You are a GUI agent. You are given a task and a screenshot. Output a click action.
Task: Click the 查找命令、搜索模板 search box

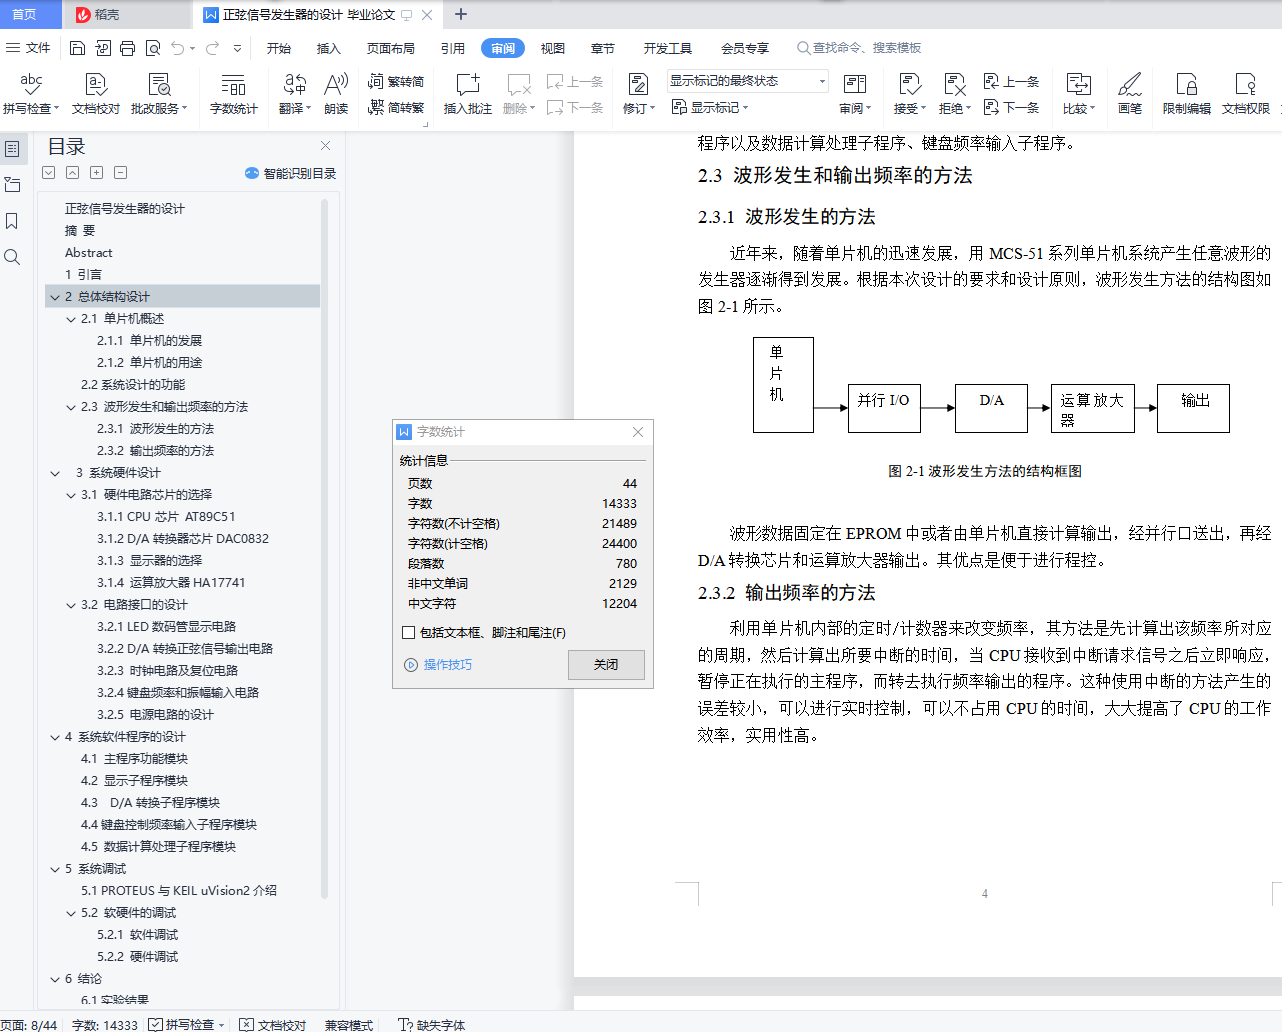[860, 48]
